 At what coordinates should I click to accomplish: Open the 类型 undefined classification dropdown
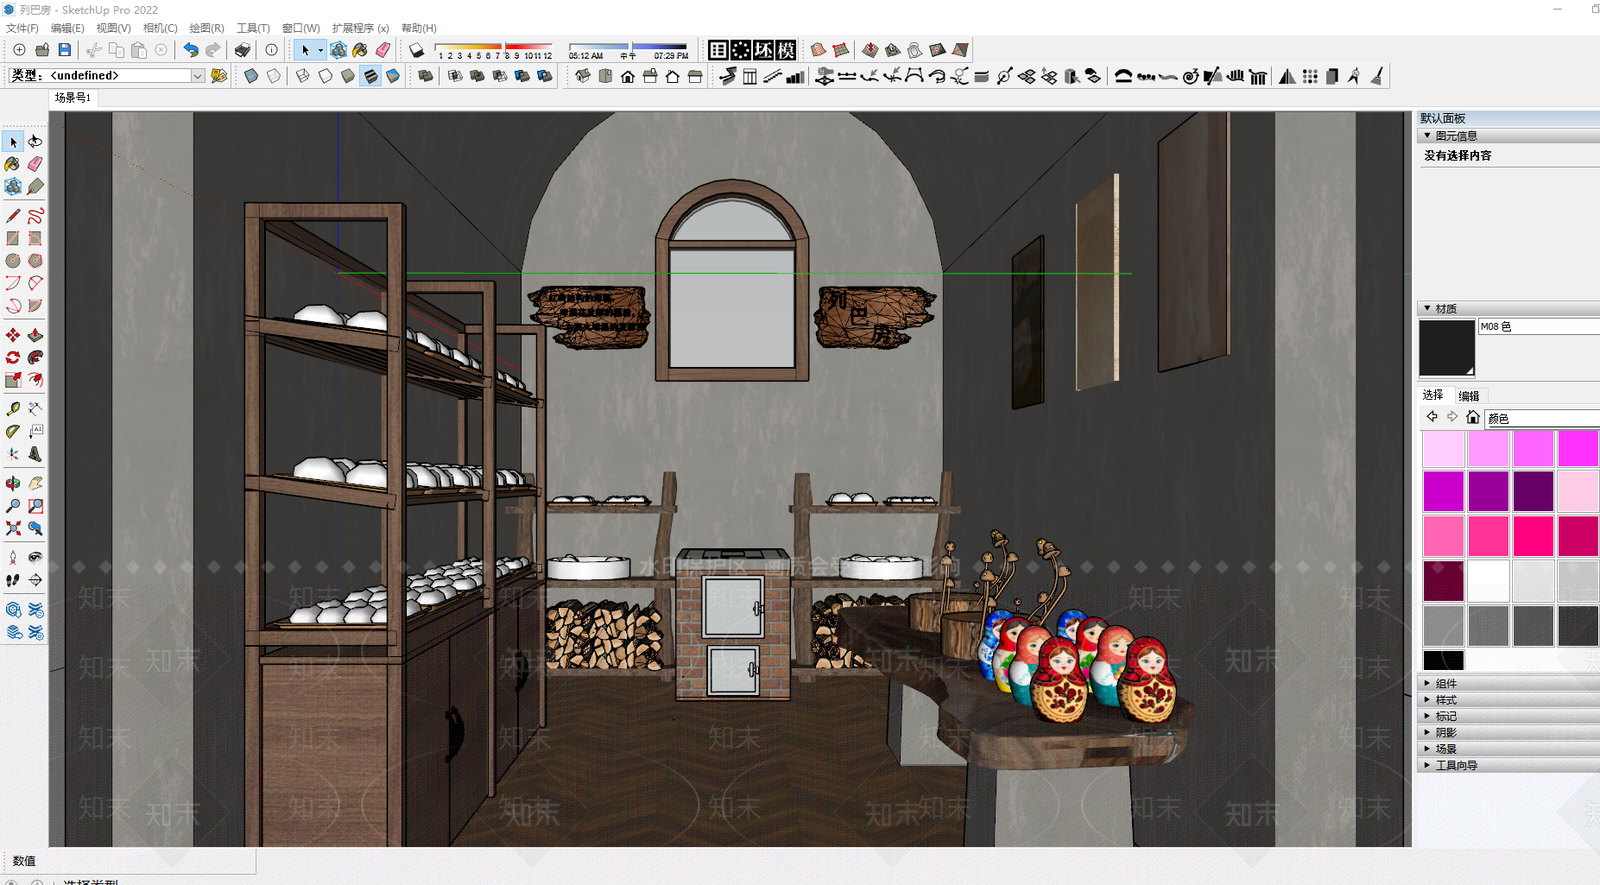click(x=197, y=76)
